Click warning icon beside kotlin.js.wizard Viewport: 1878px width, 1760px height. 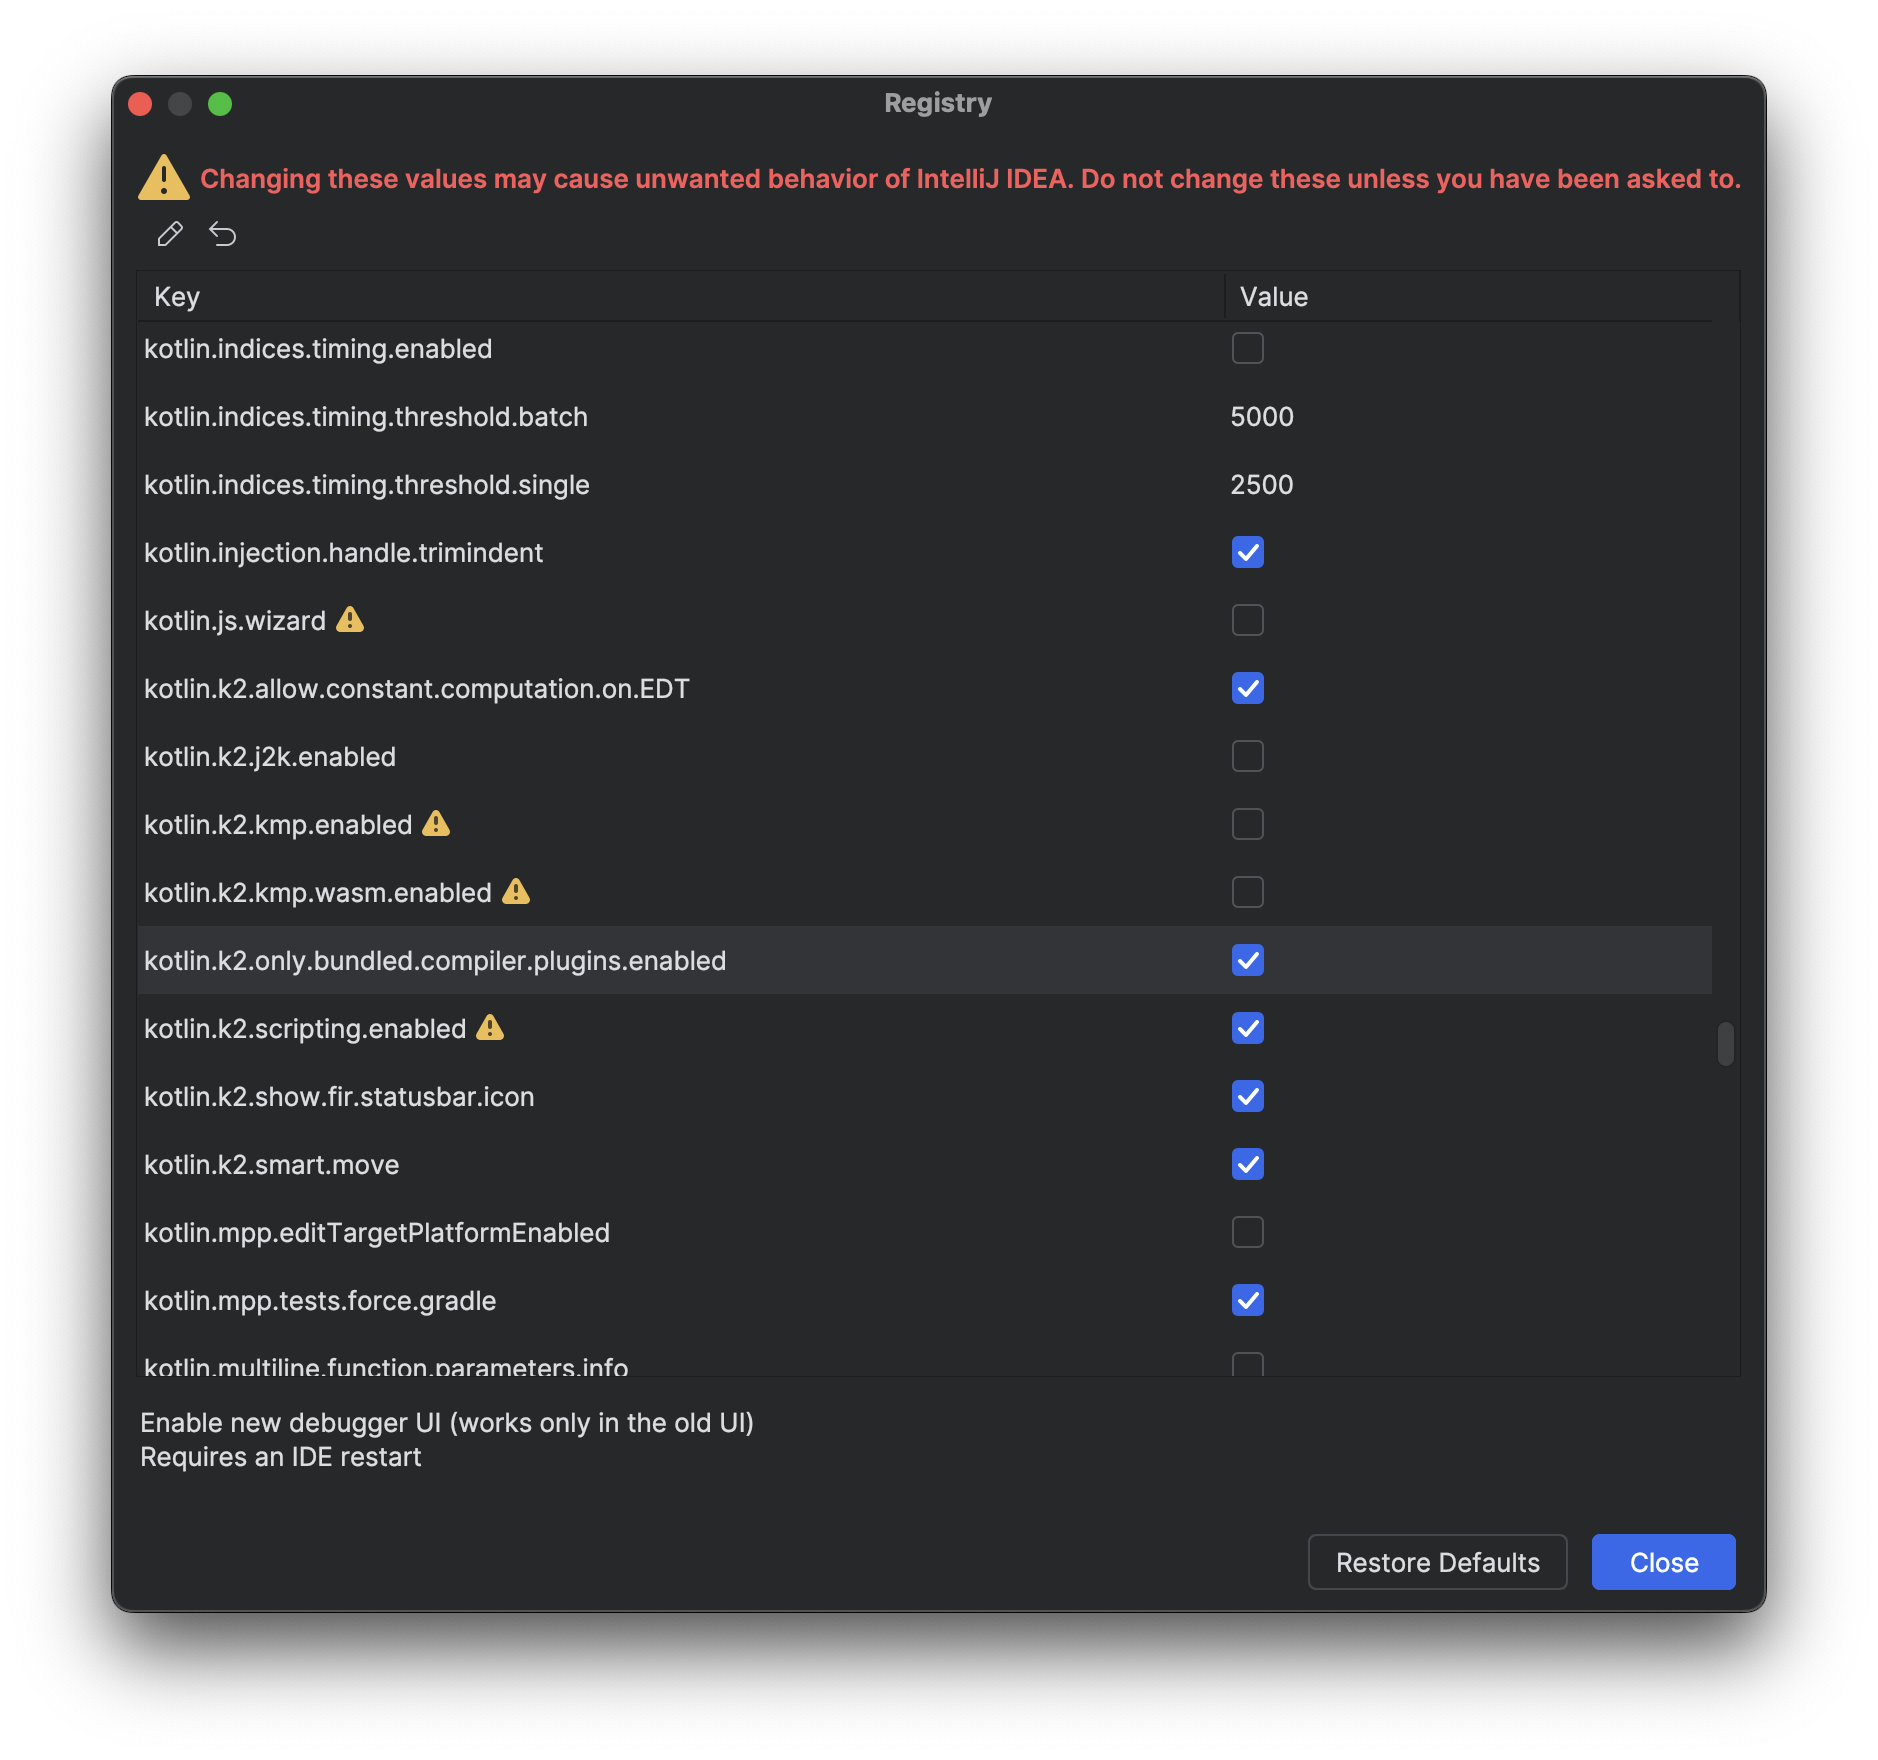[350, 620]
